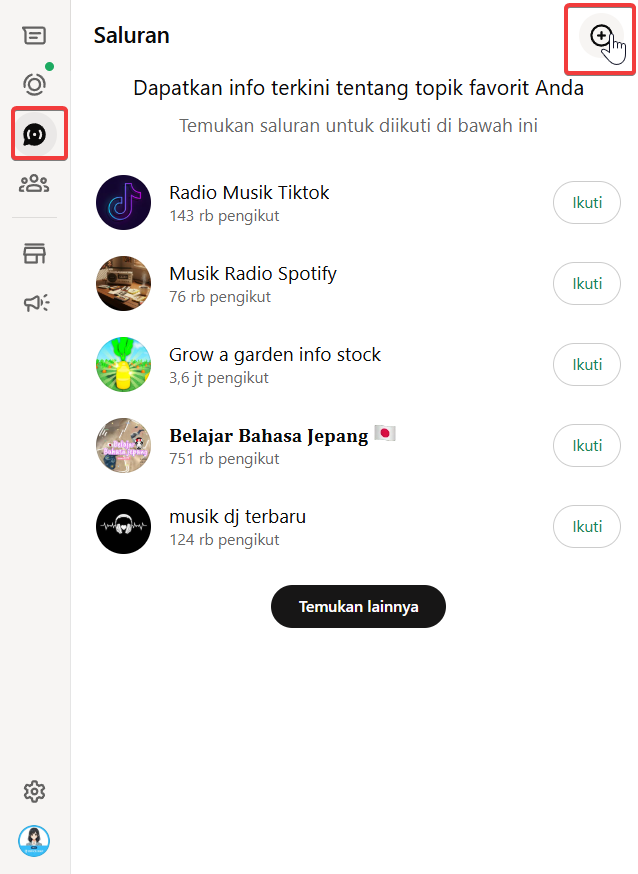
Task: Open the Communities icon in sidebar
Action: point(34,183)
